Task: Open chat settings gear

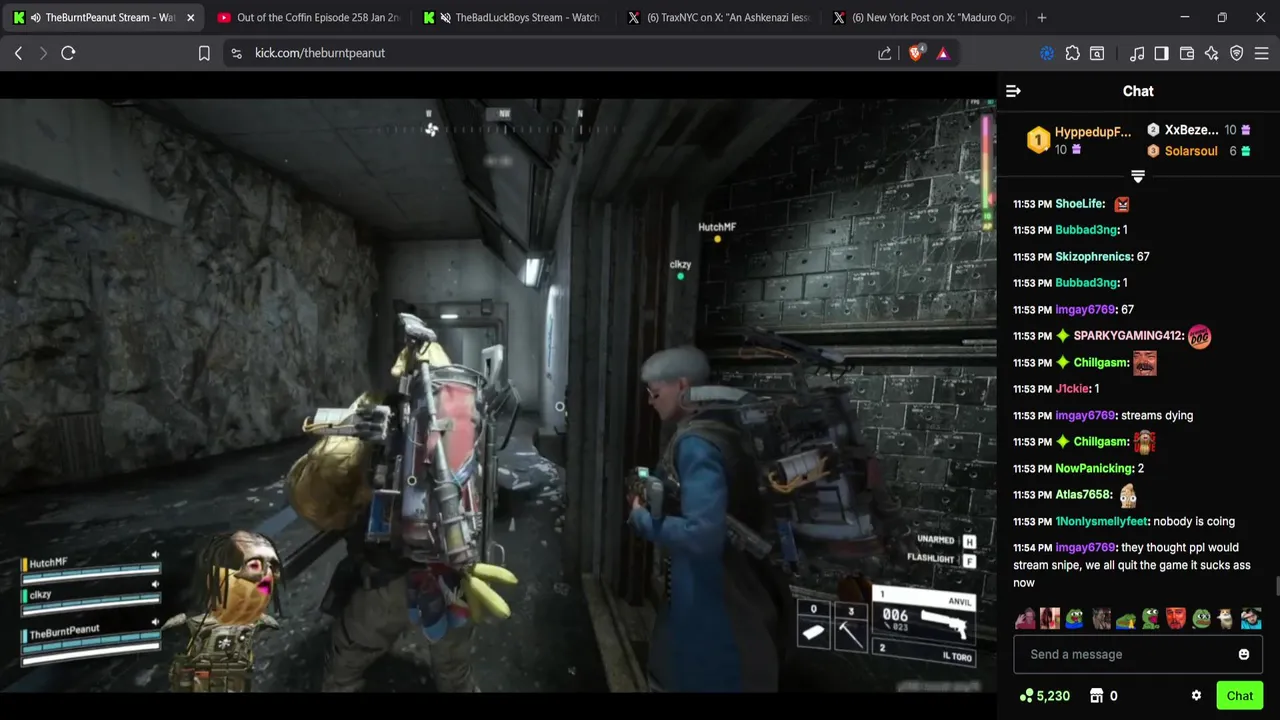Action: (1196, 696)
